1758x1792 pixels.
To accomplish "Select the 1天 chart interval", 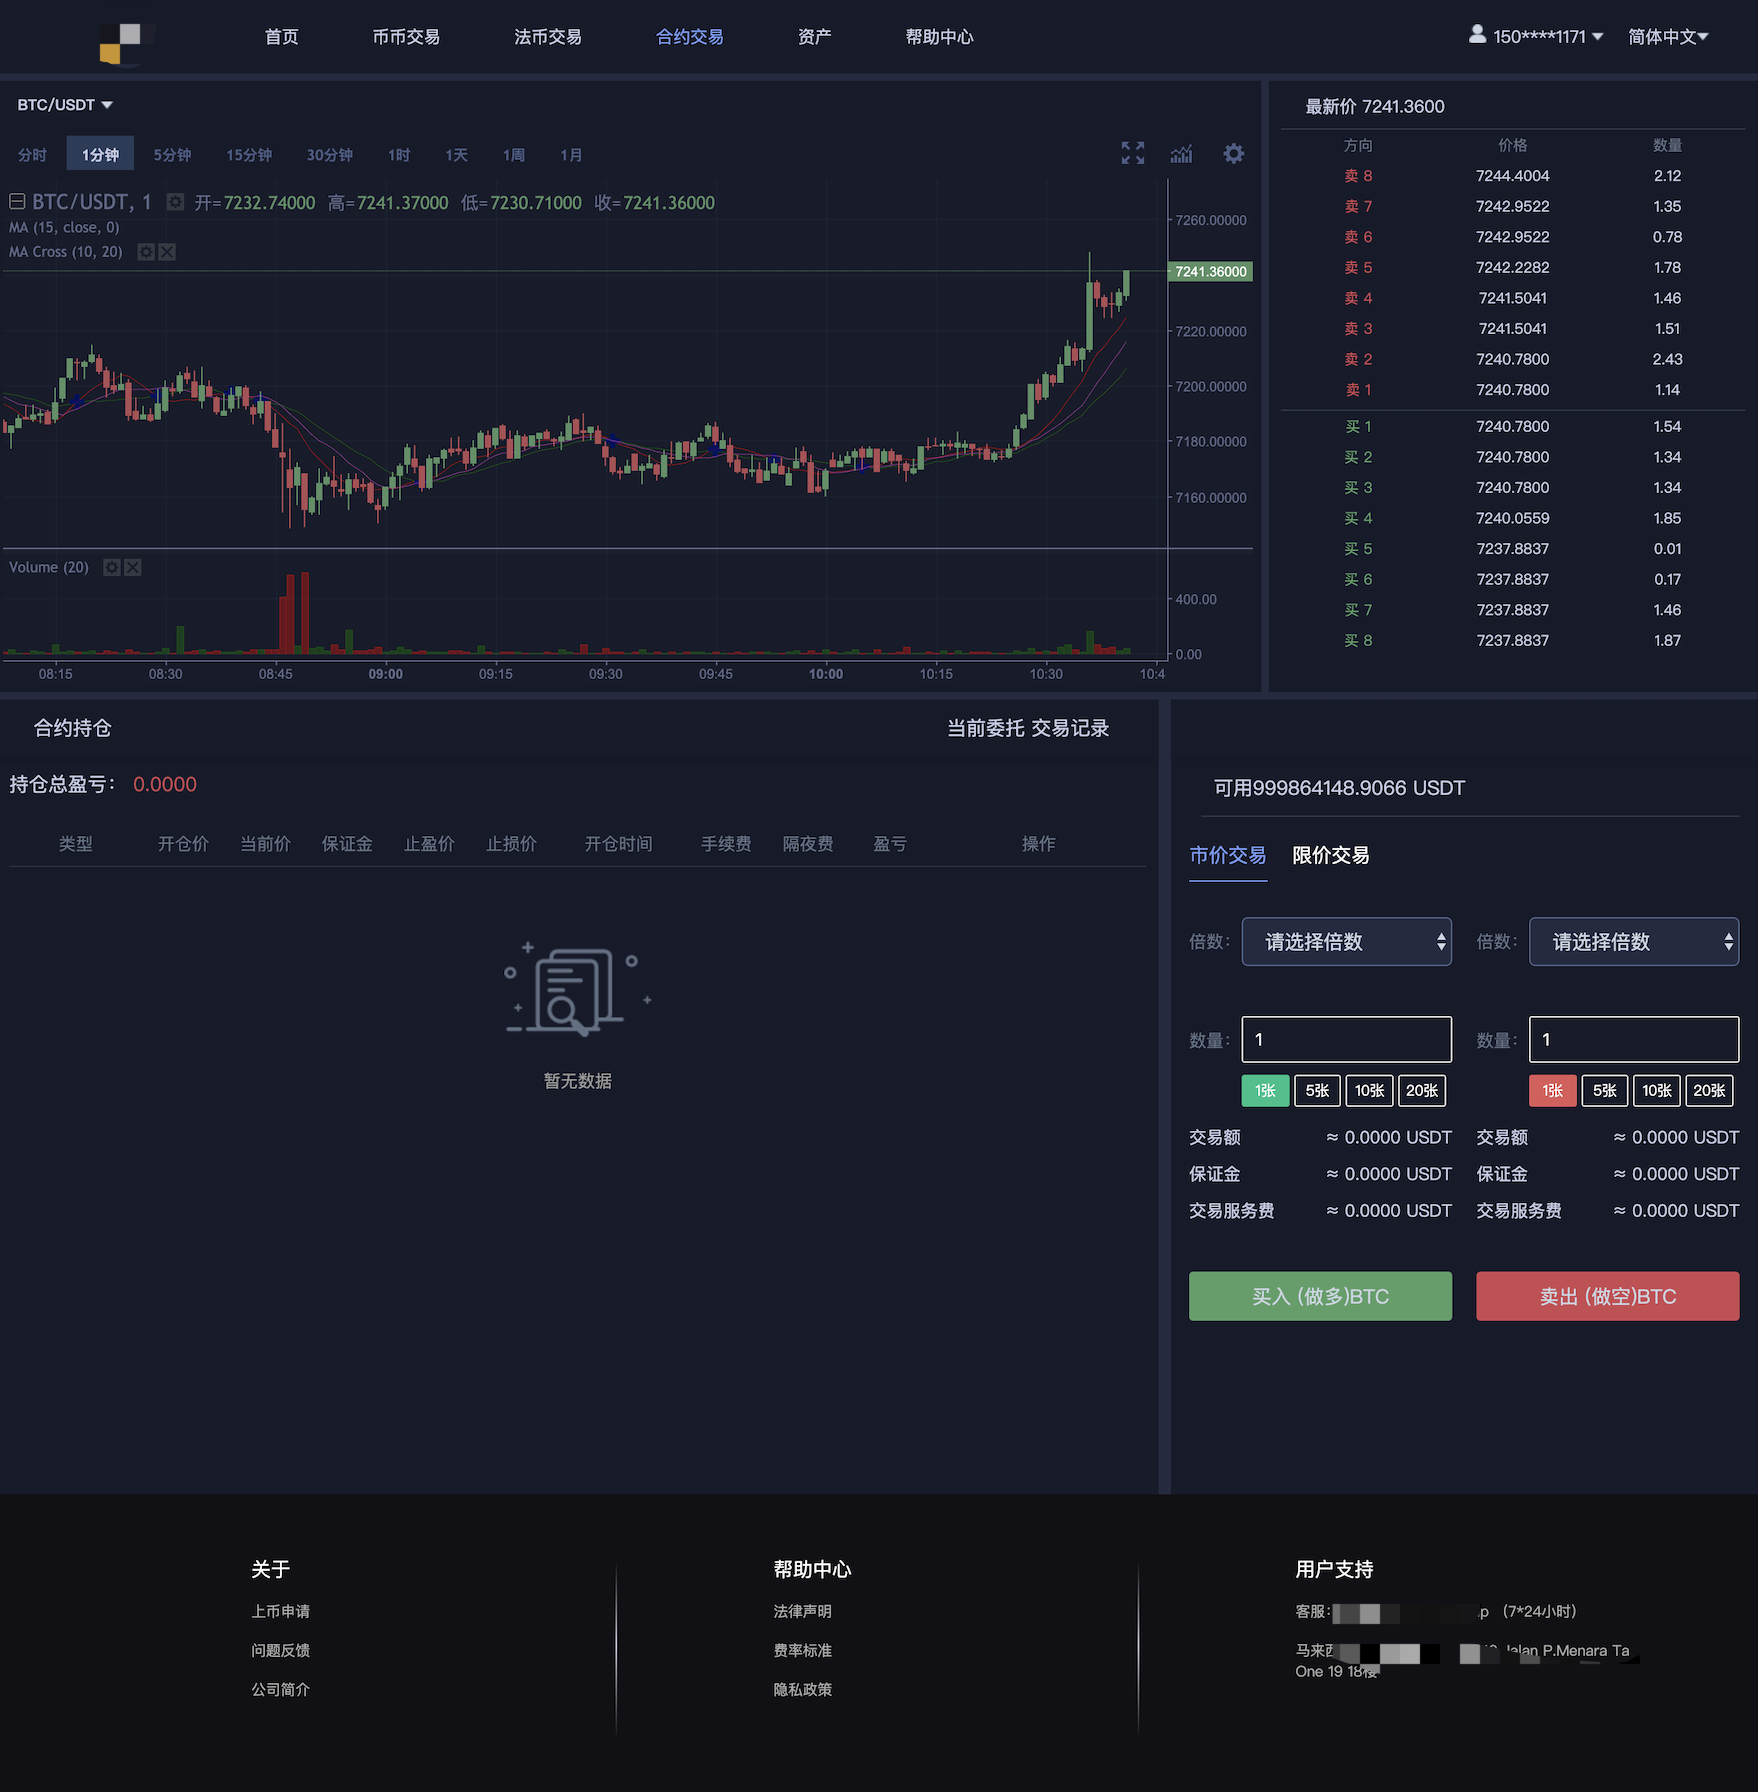I will tap(456, 155).
